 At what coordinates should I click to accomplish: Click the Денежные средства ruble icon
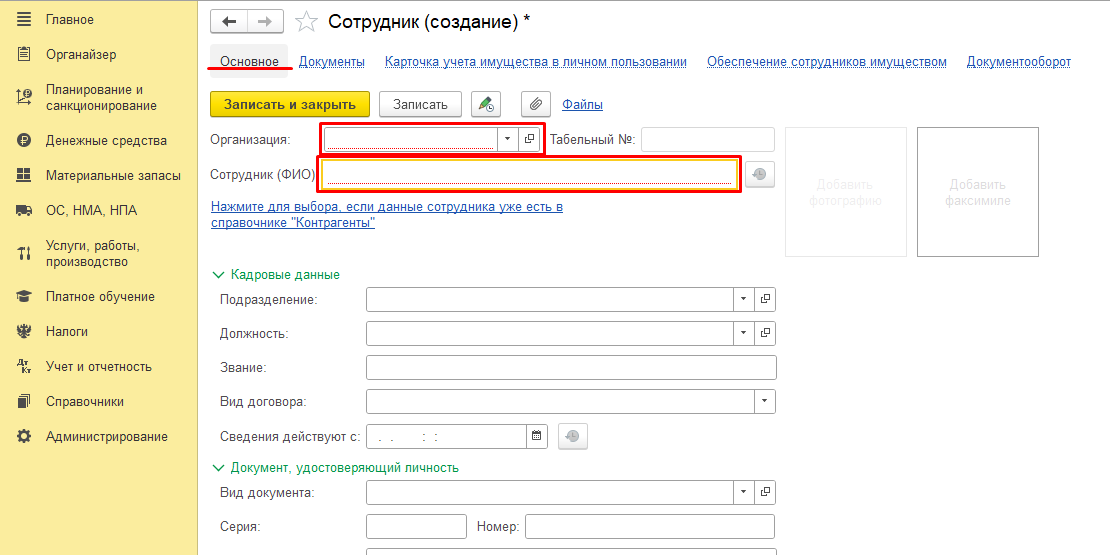(24, 140)
